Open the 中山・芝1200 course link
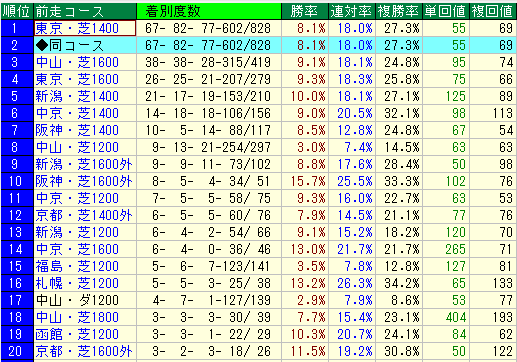The width and height of the screenshot is (517, 362). [x=77, y=147]
